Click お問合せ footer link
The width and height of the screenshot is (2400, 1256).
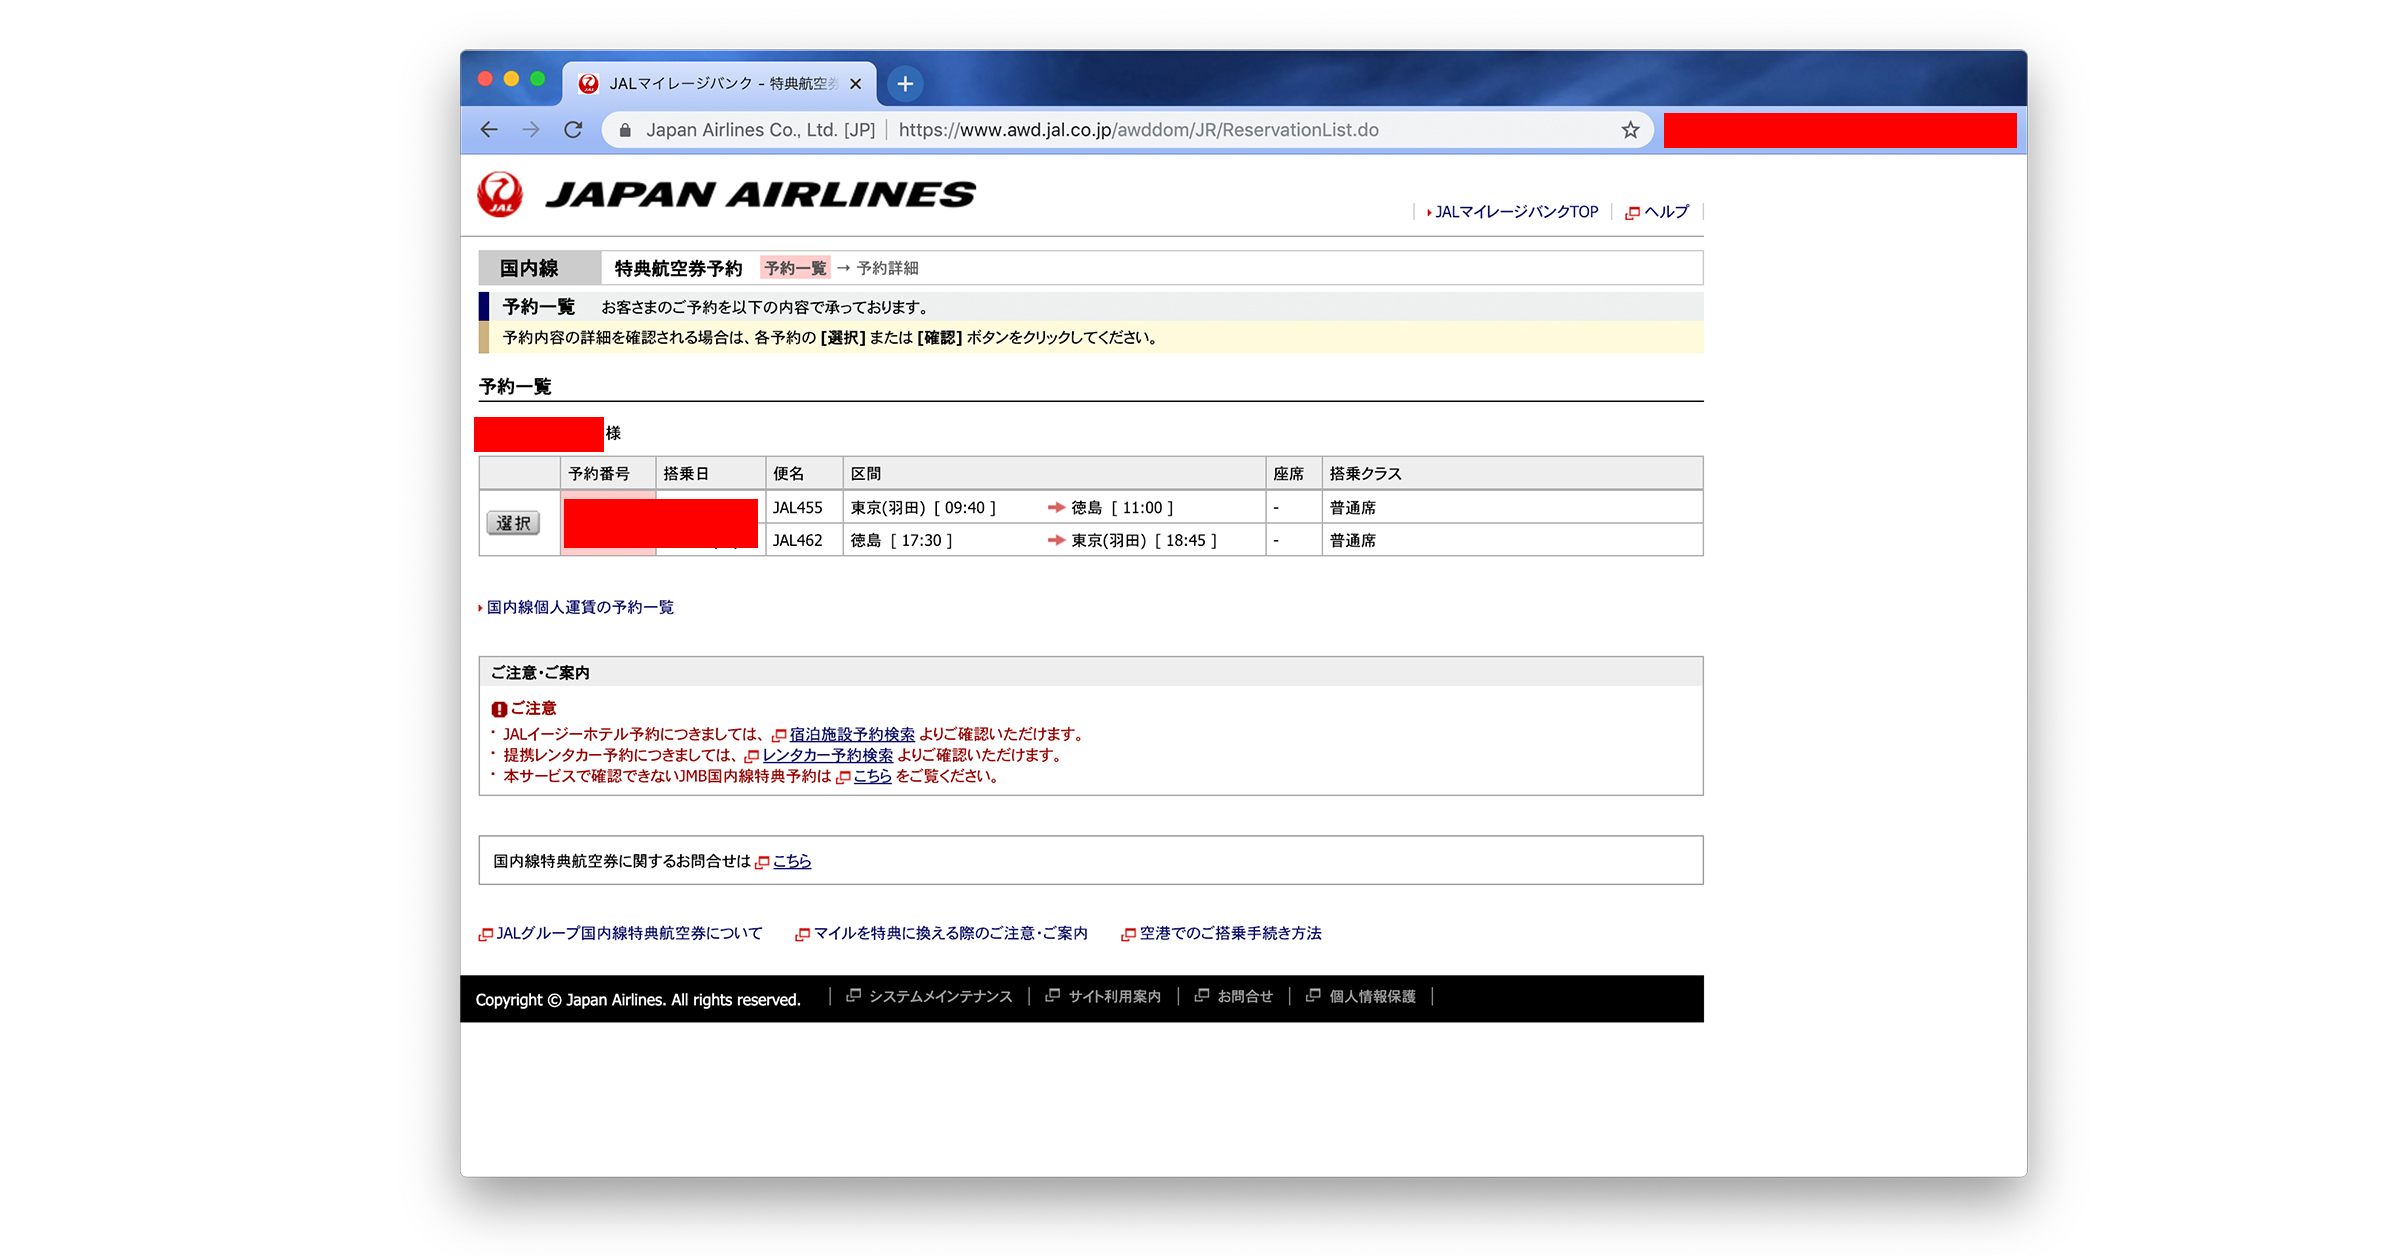click(x=1245, y=996)
